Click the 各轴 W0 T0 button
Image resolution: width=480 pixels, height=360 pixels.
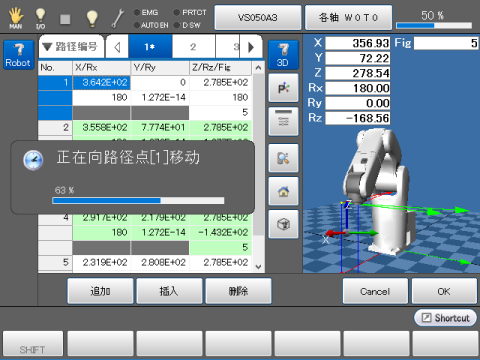pos(348,17)
